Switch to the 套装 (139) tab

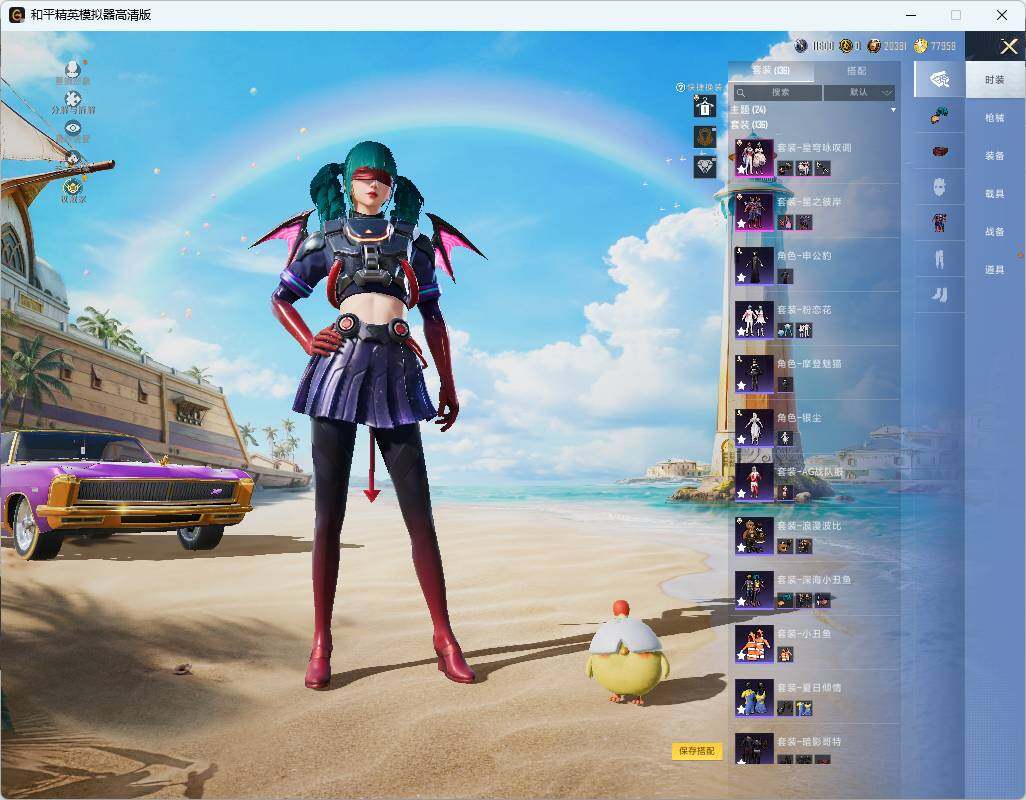pyautogui.click(x=771, y=71)
